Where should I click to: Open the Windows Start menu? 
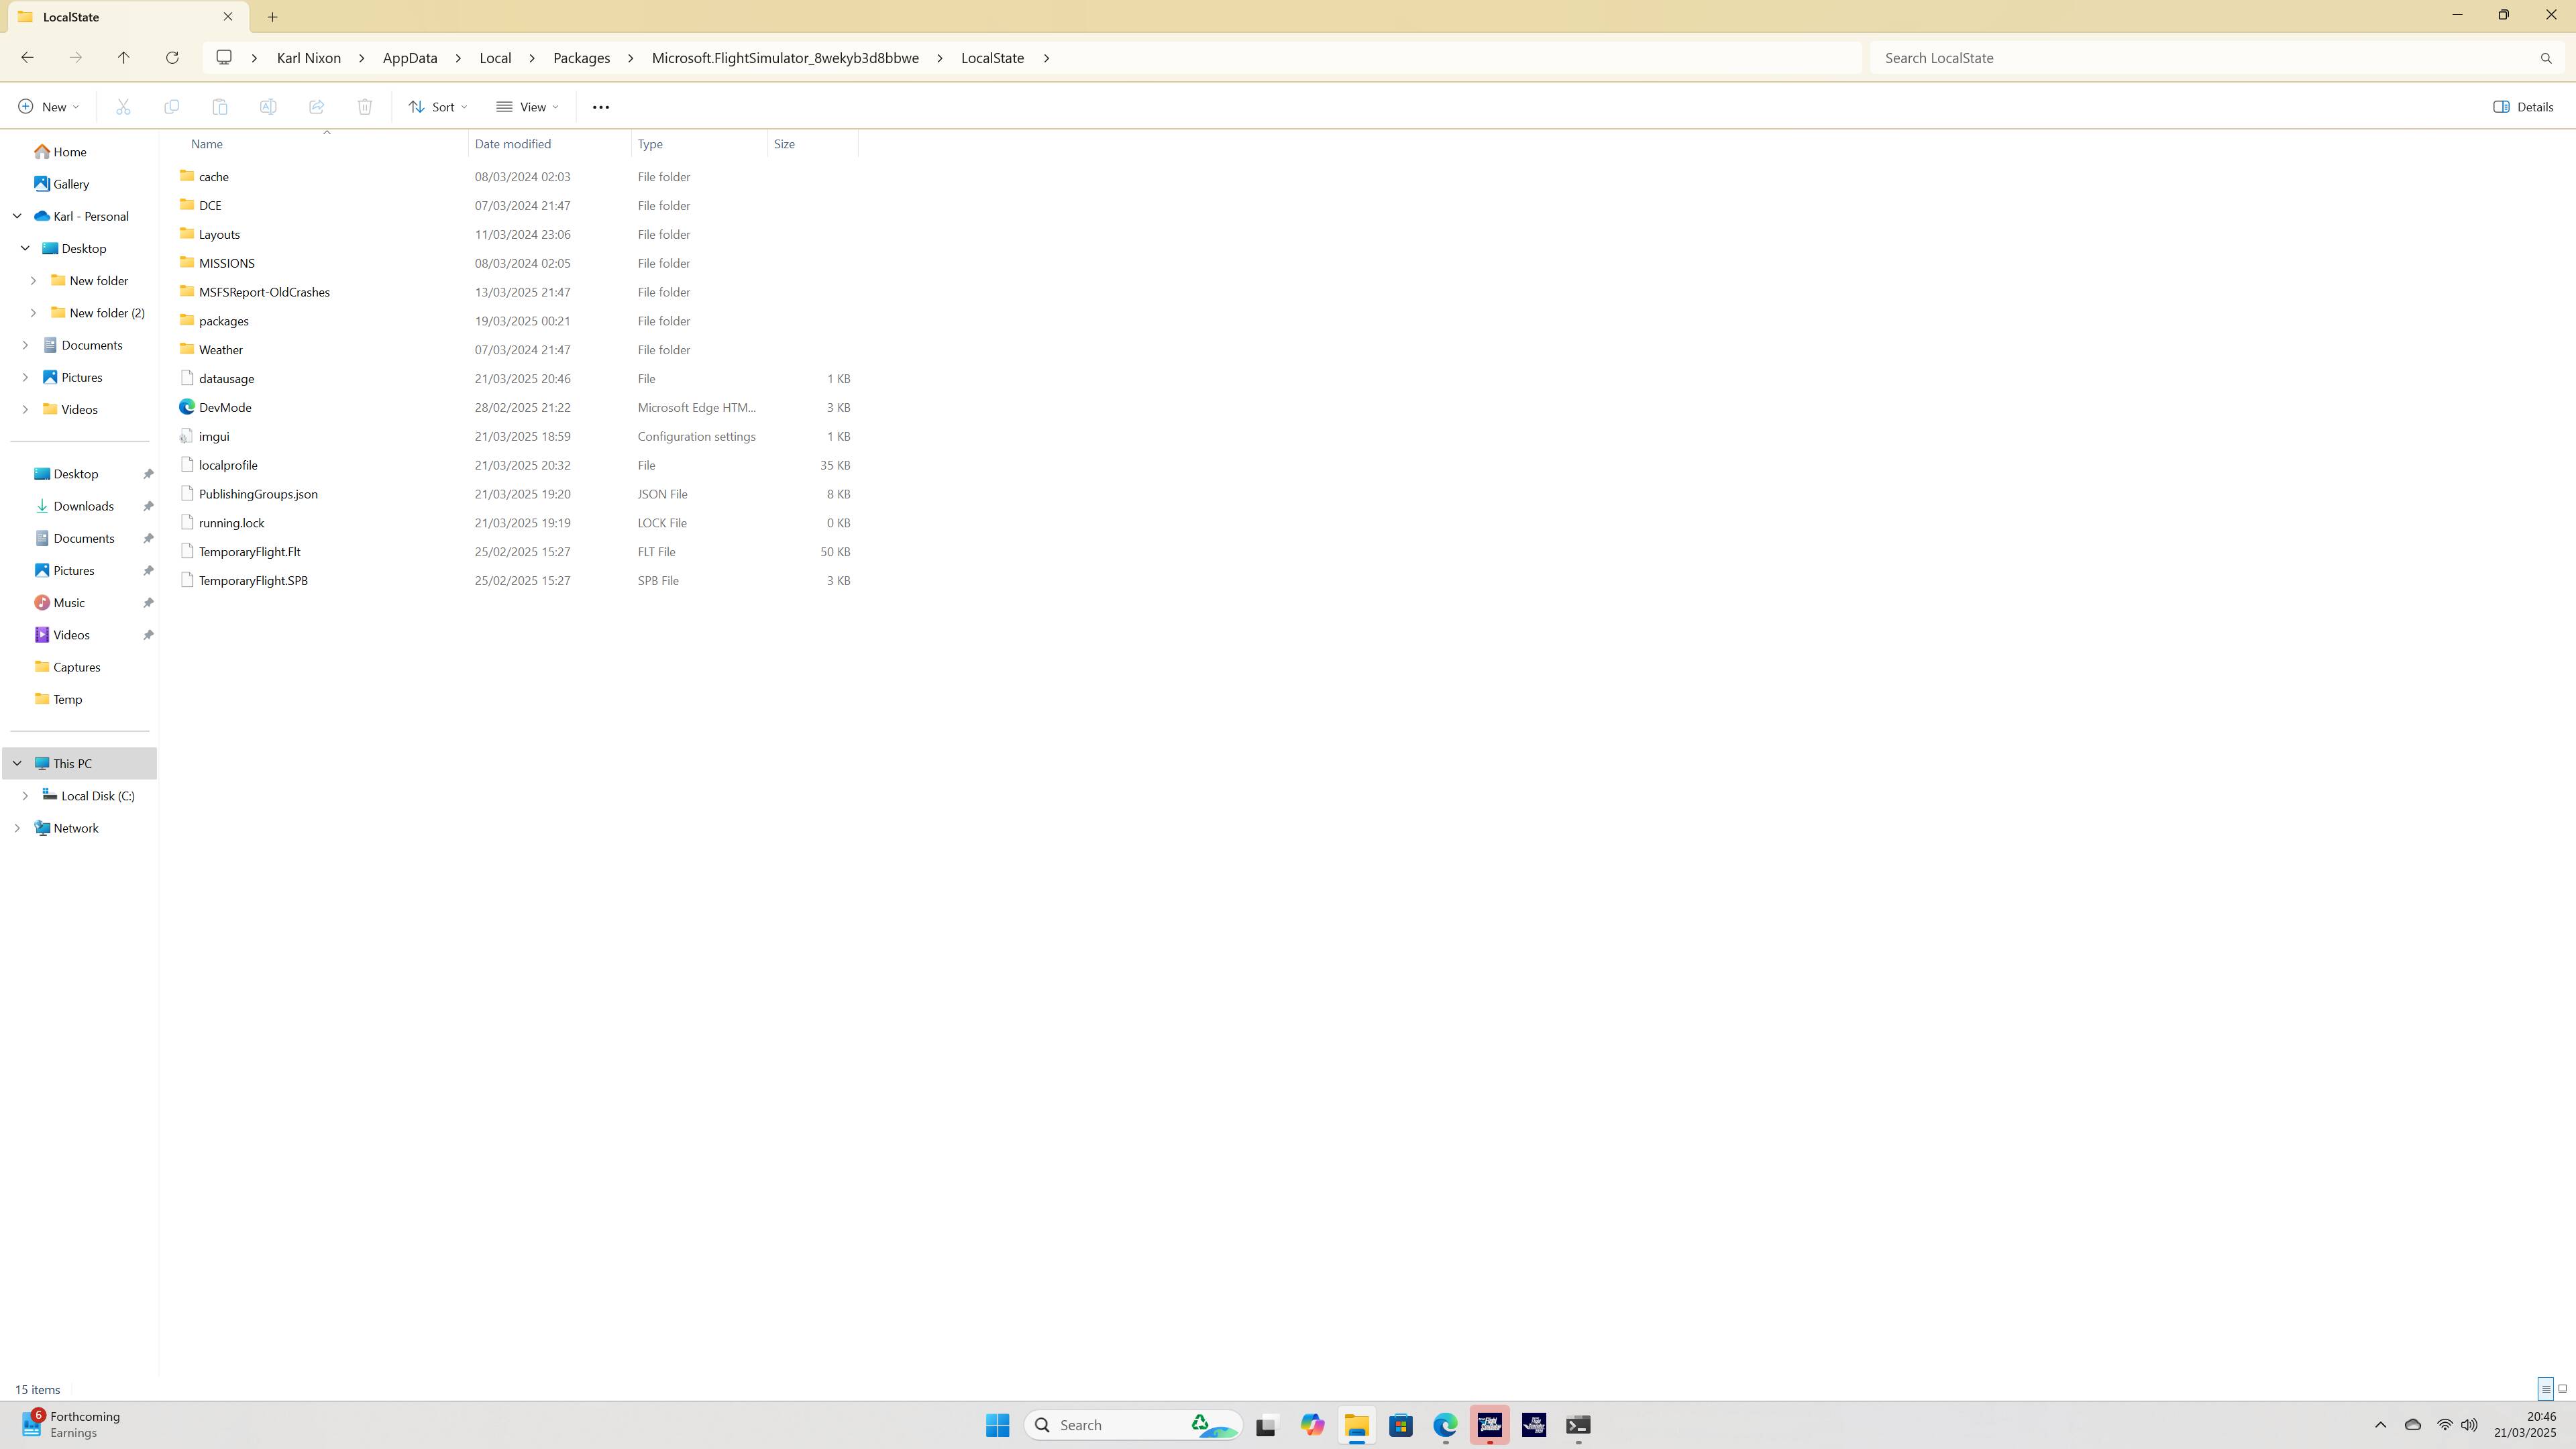pos(997,1425)
